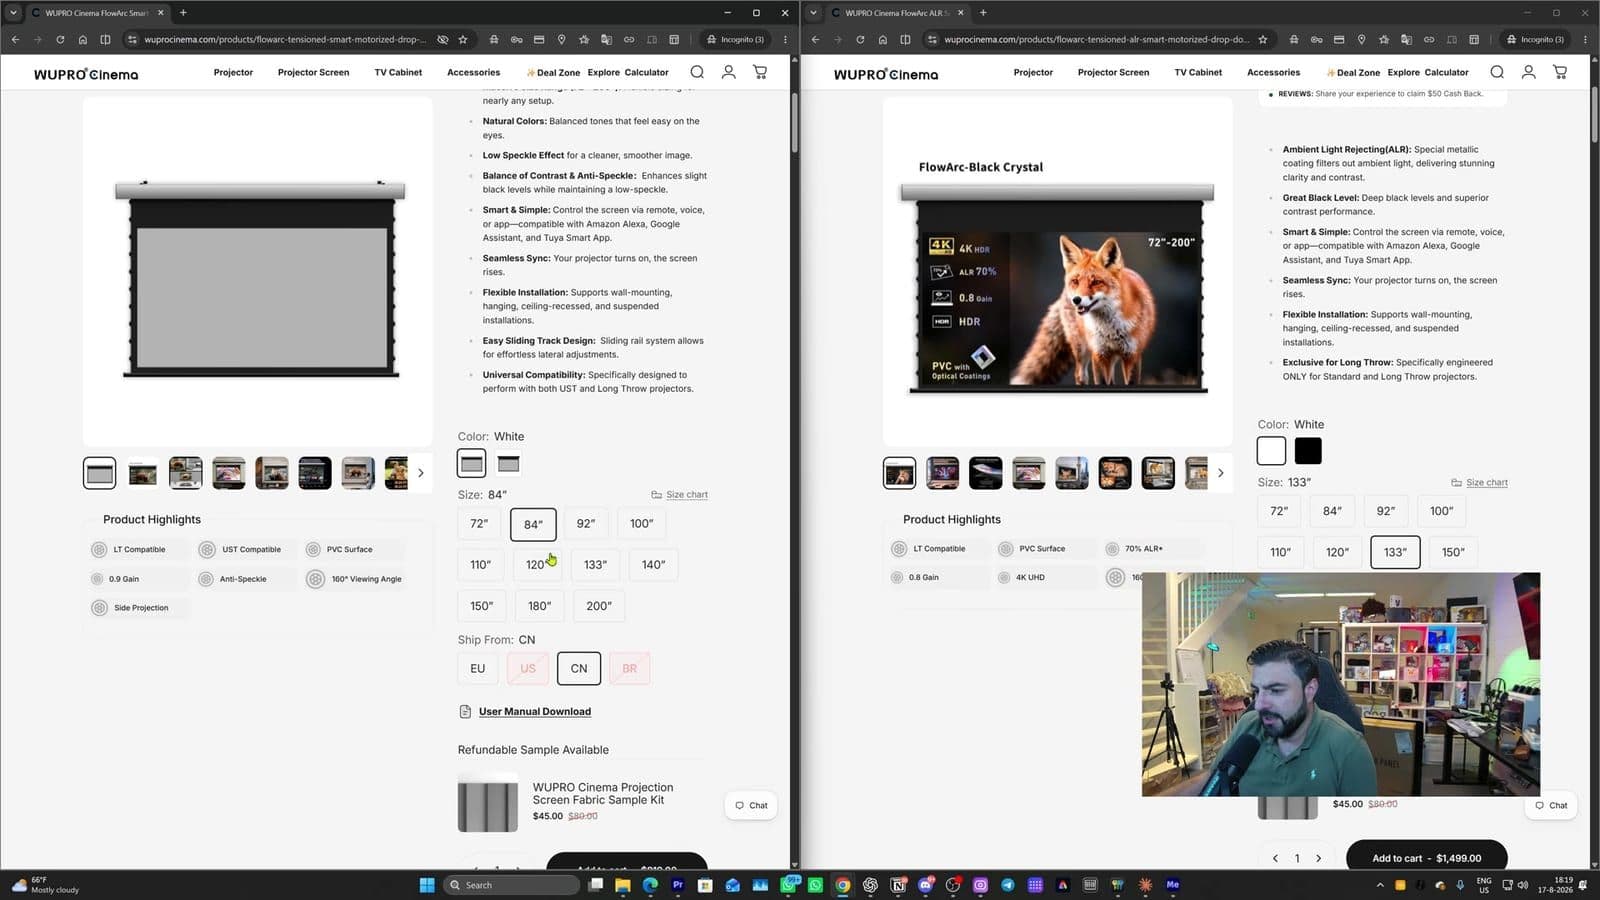Increase quantity in right window stepper
Viewport: 1600px width, 900px height.
pyautogui.click(x=1319, y=858)
